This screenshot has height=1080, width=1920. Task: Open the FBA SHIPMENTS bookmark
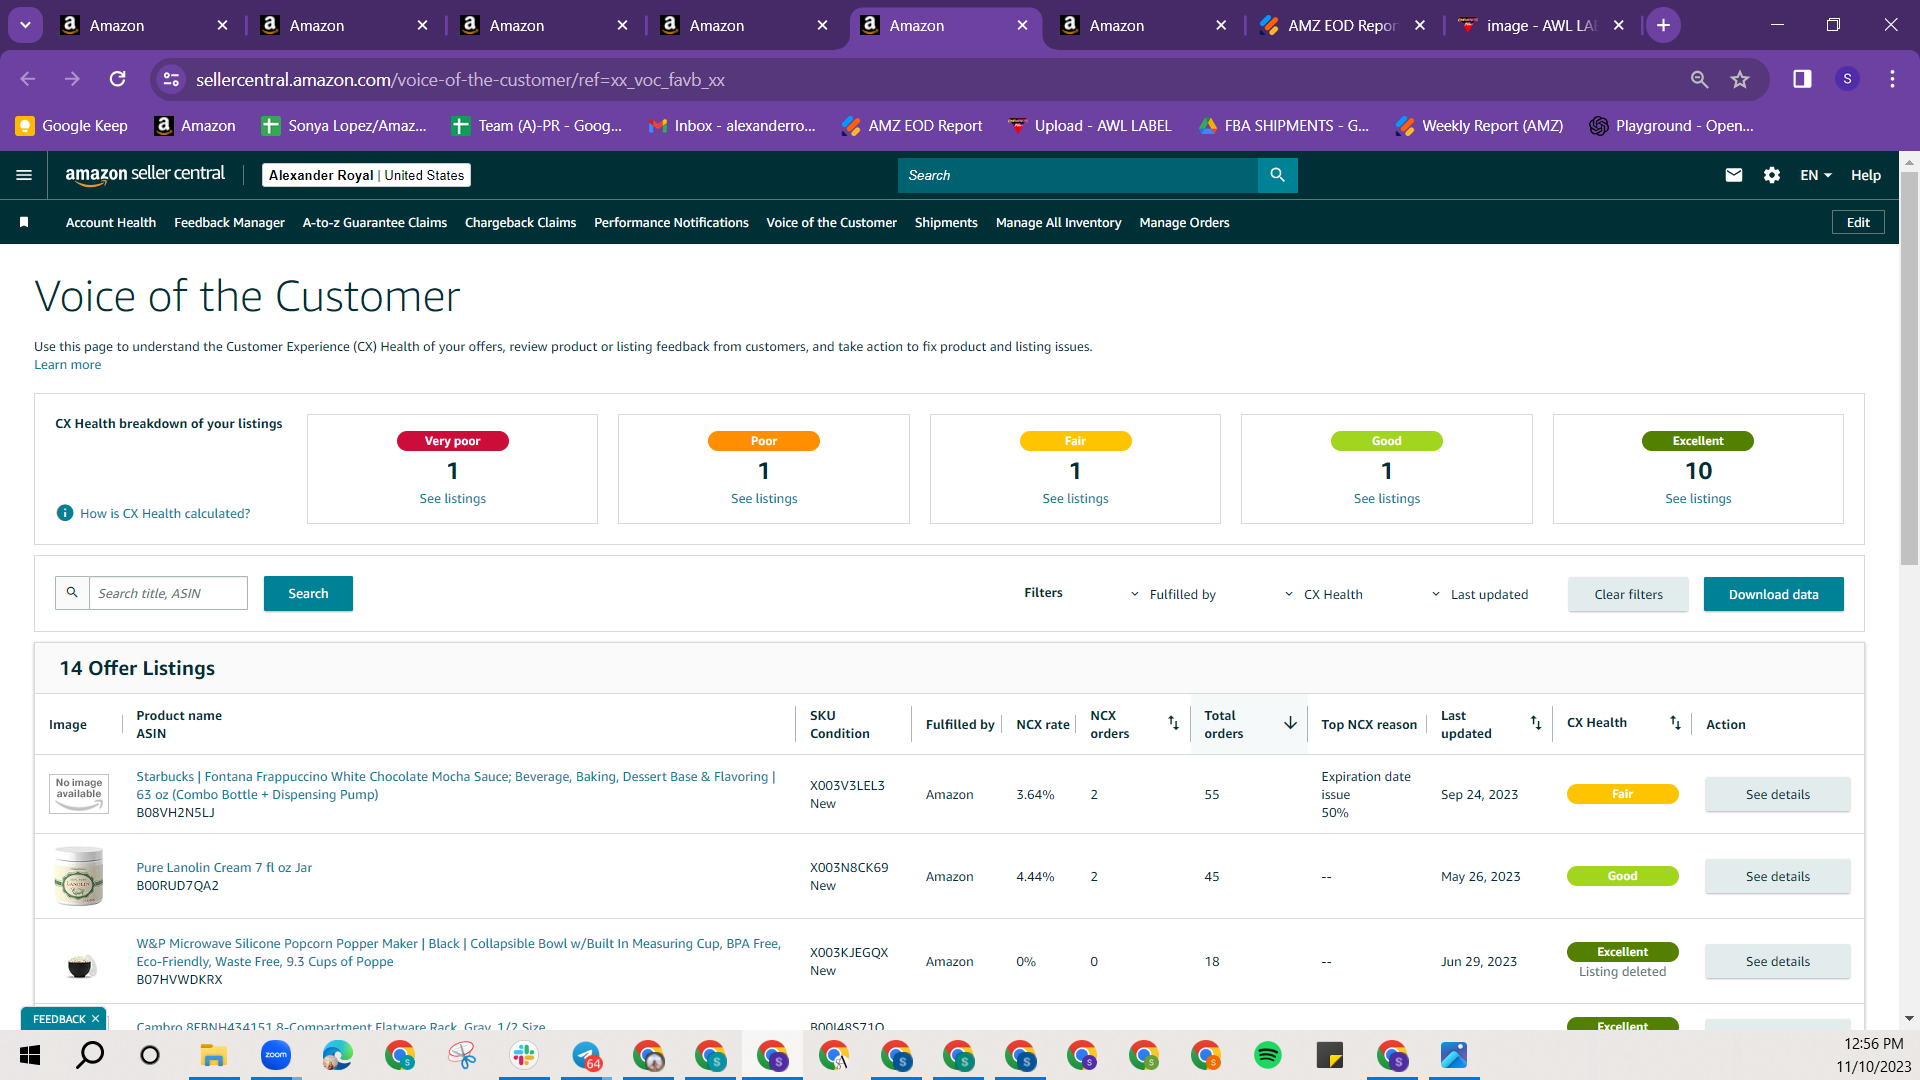[1284, 126]
